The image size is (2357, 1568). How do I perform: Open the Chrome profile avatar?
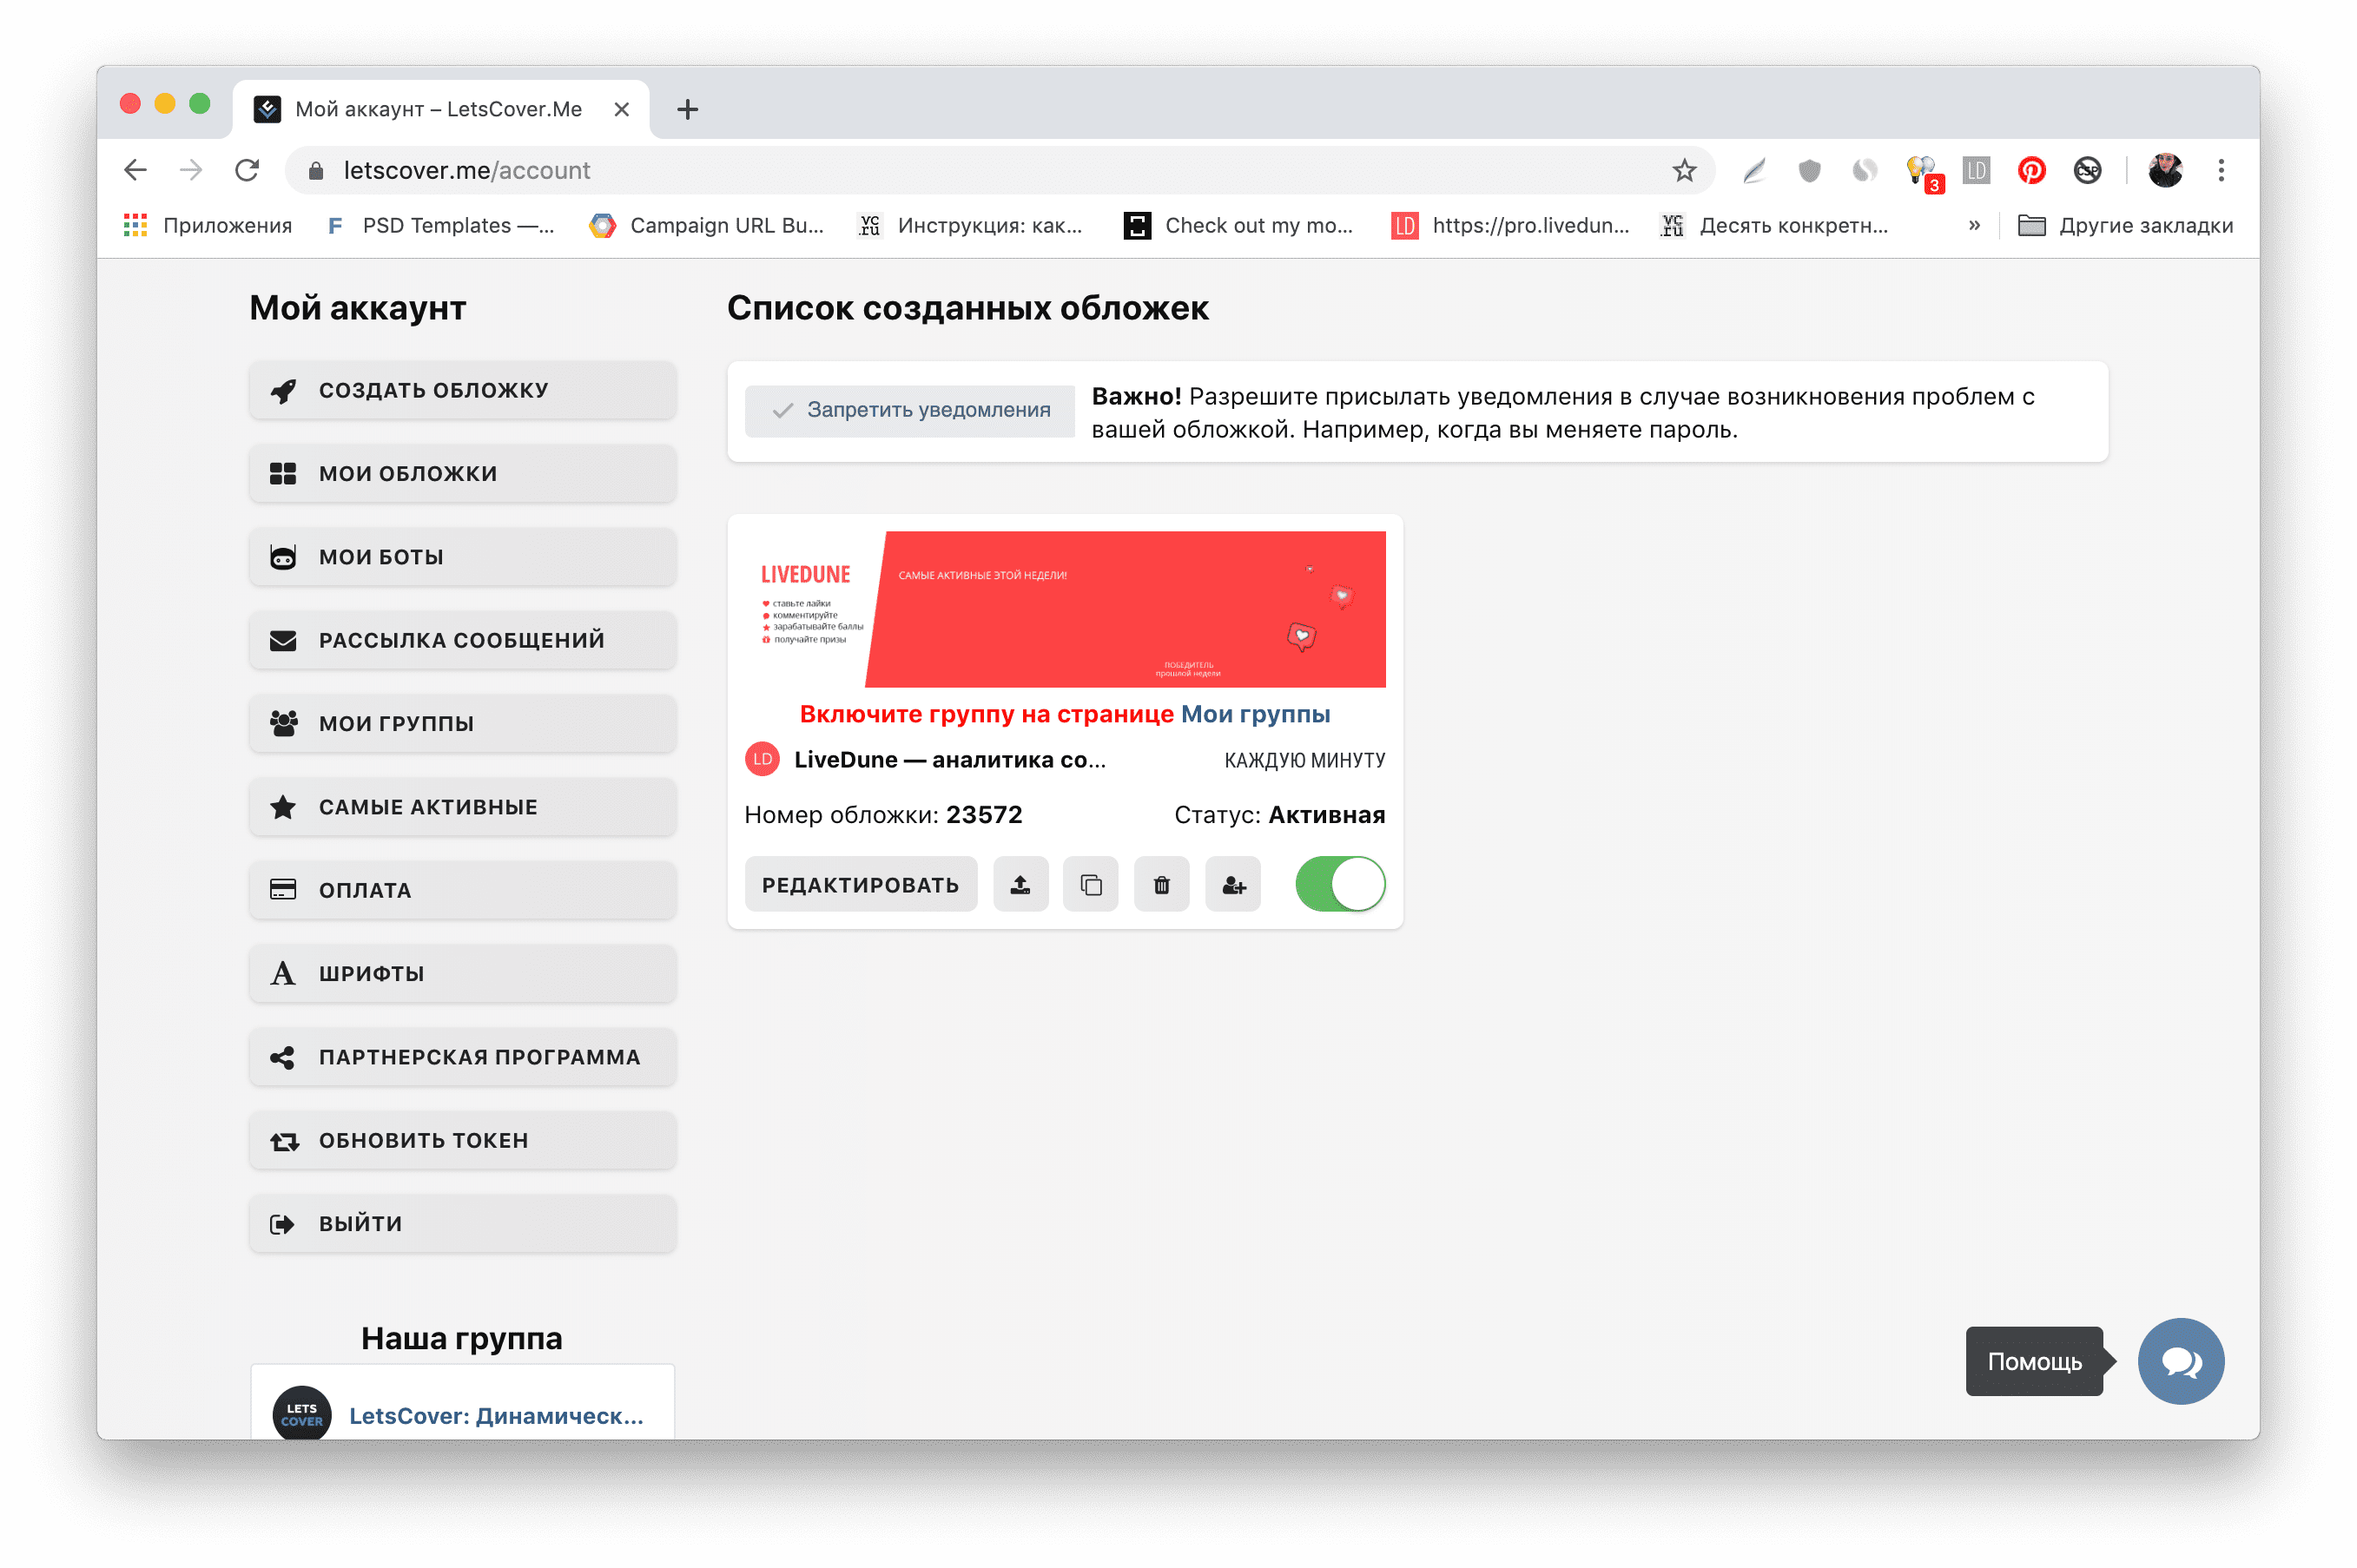(2164, 170)
